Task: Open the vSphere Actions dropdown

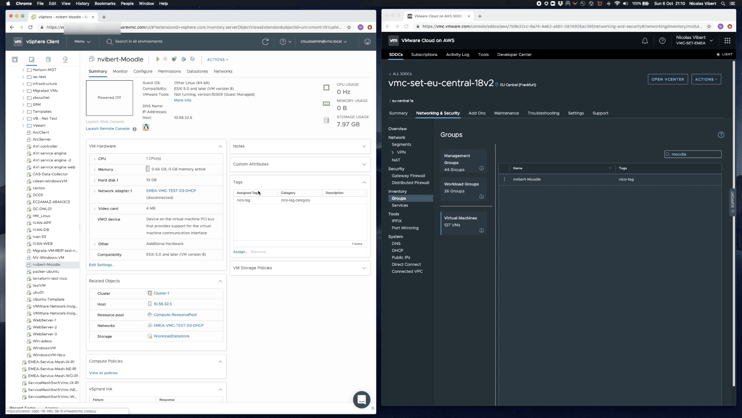Action: 217,59
